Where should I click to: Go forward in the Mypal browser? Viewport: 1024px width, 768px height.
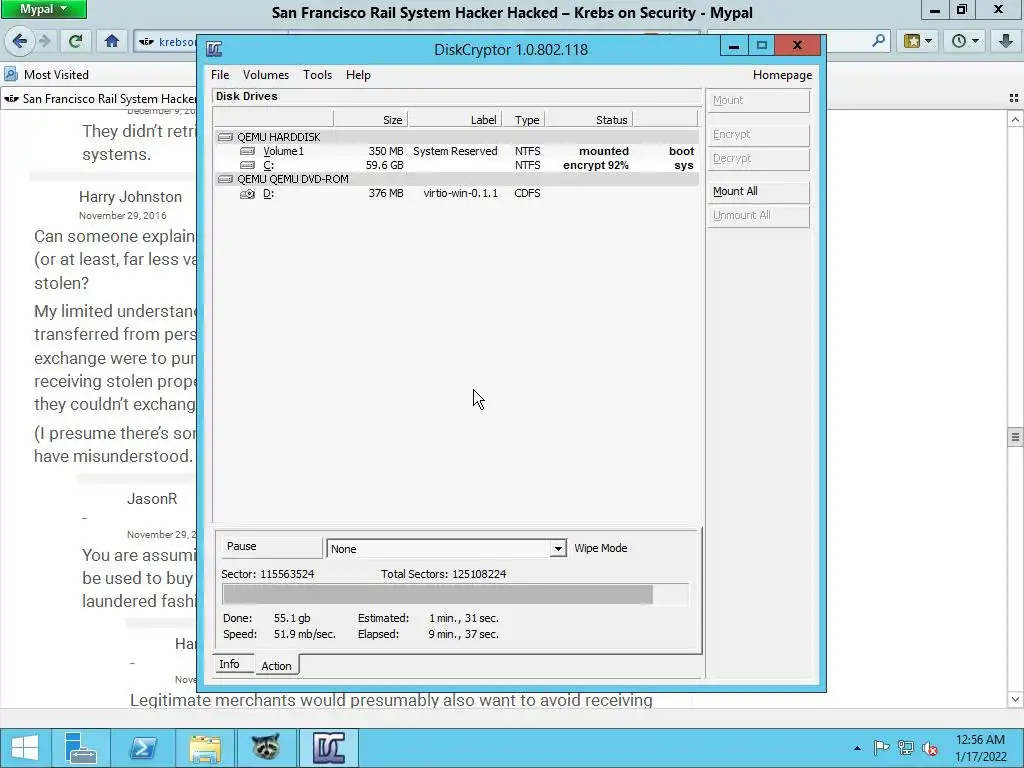(45, 41)
